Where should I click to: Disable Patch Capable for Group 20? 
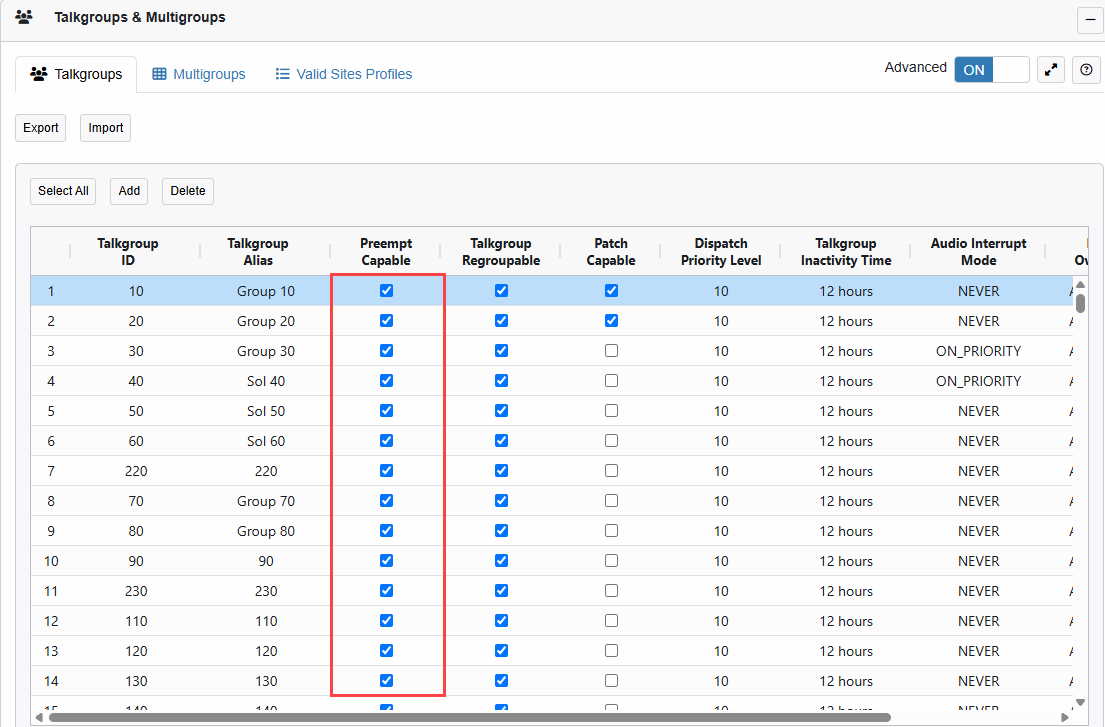click(611, 321)
